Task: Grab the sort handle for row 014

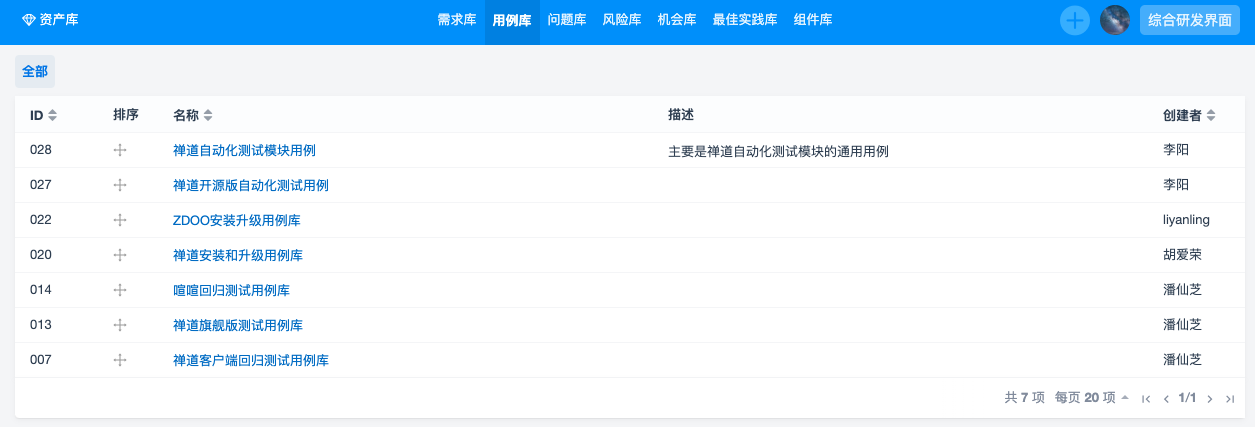Action: [x=120, y=290]
